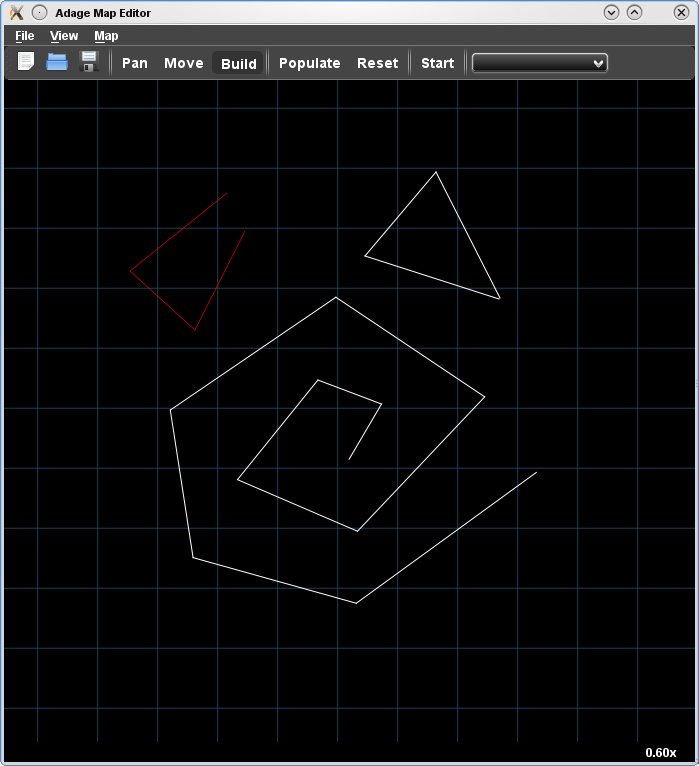
Task: Open the File menu
Action: click(25, 36)
